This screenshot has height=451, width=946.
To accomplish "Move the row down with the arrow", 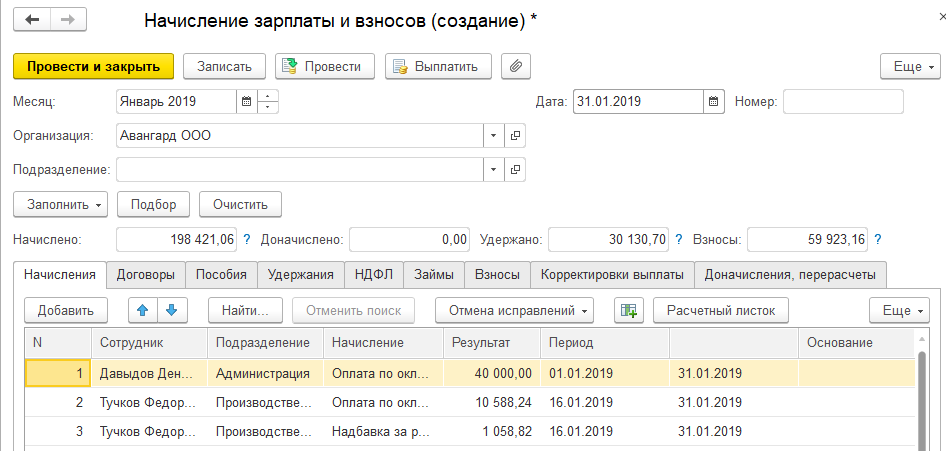I will point(171,310).
